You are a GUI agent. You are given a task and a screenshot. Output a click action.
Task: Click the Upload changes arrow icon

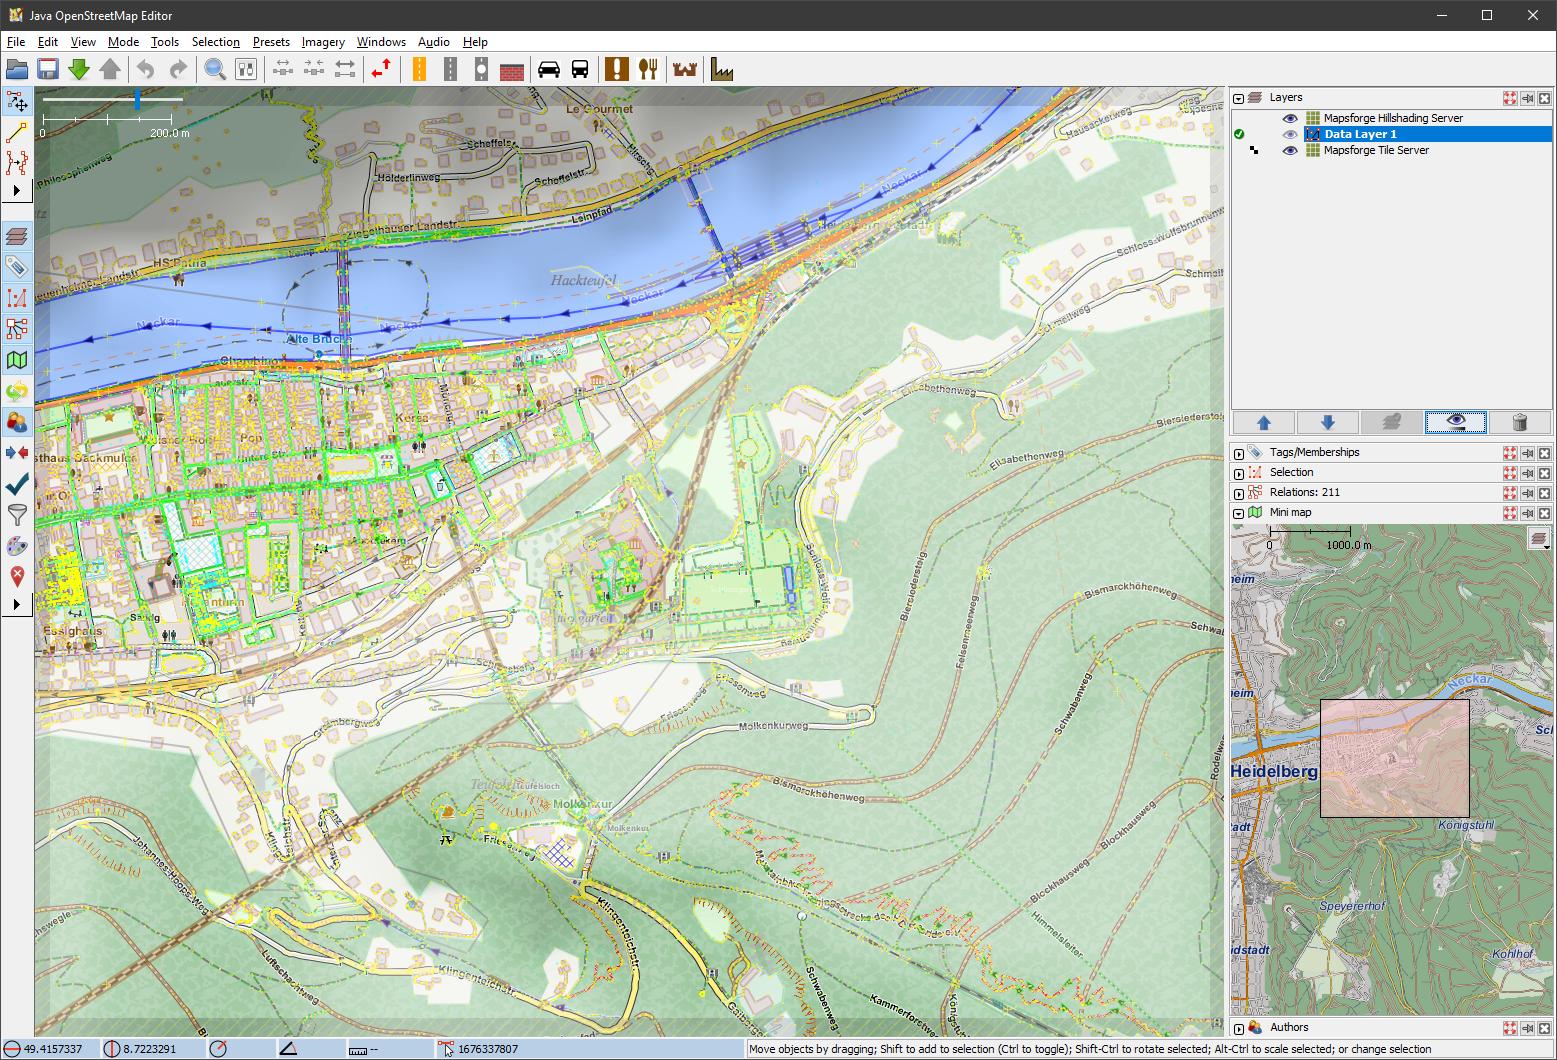pyautogui.click(x=112, y=68)
